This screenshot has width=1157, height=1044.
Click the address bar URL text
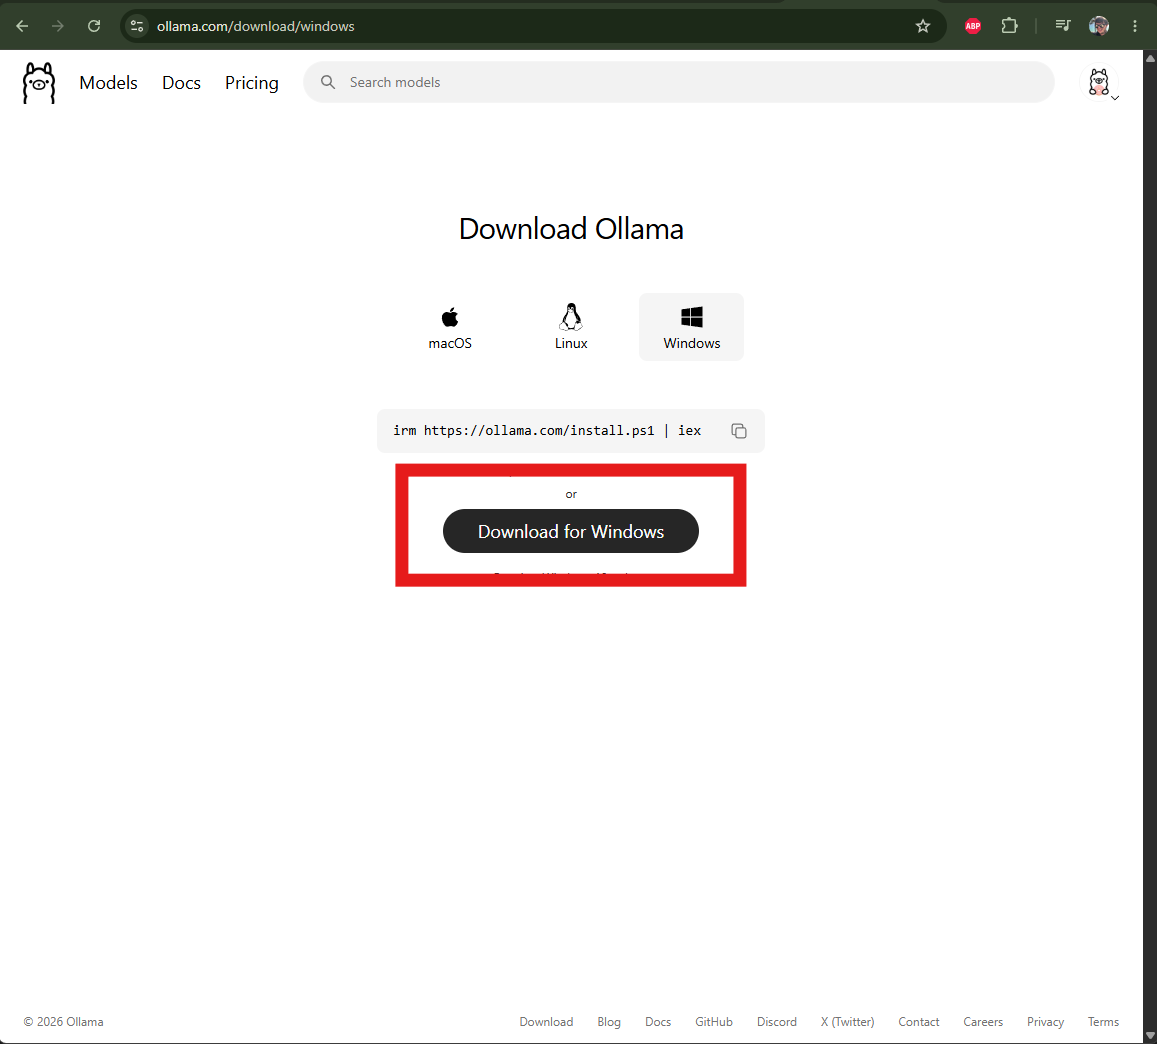click(x=255, y=26)
